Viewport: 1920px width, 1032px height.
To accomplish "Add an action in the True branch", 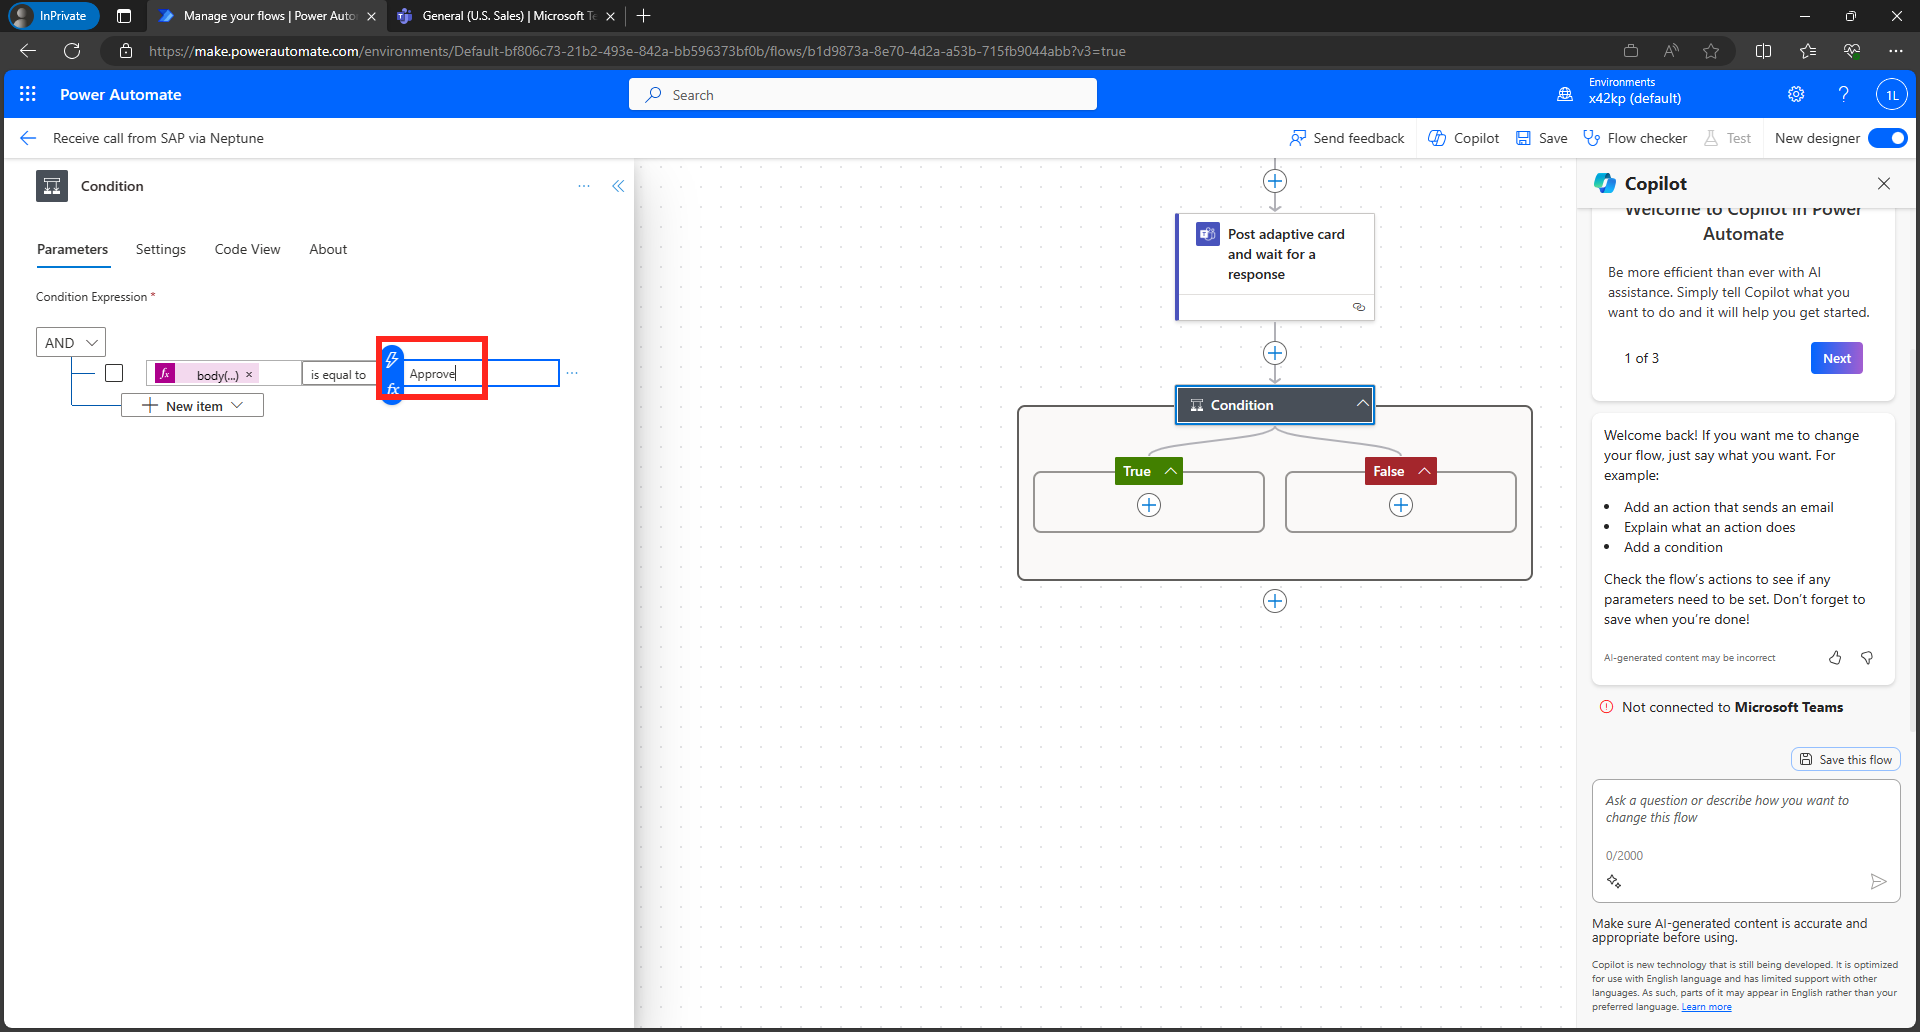I will tap(1149, 505).
